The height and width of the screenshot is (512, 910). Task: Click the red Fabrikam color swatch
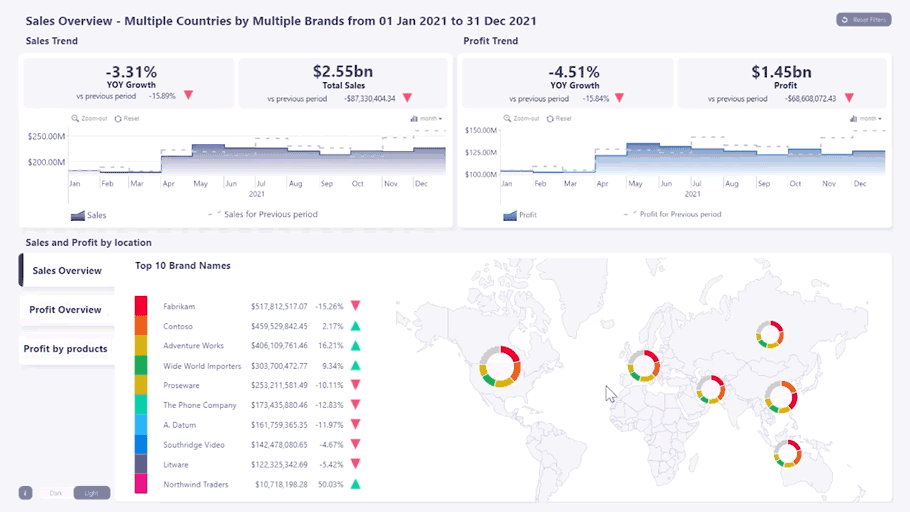tap(141, 306)
